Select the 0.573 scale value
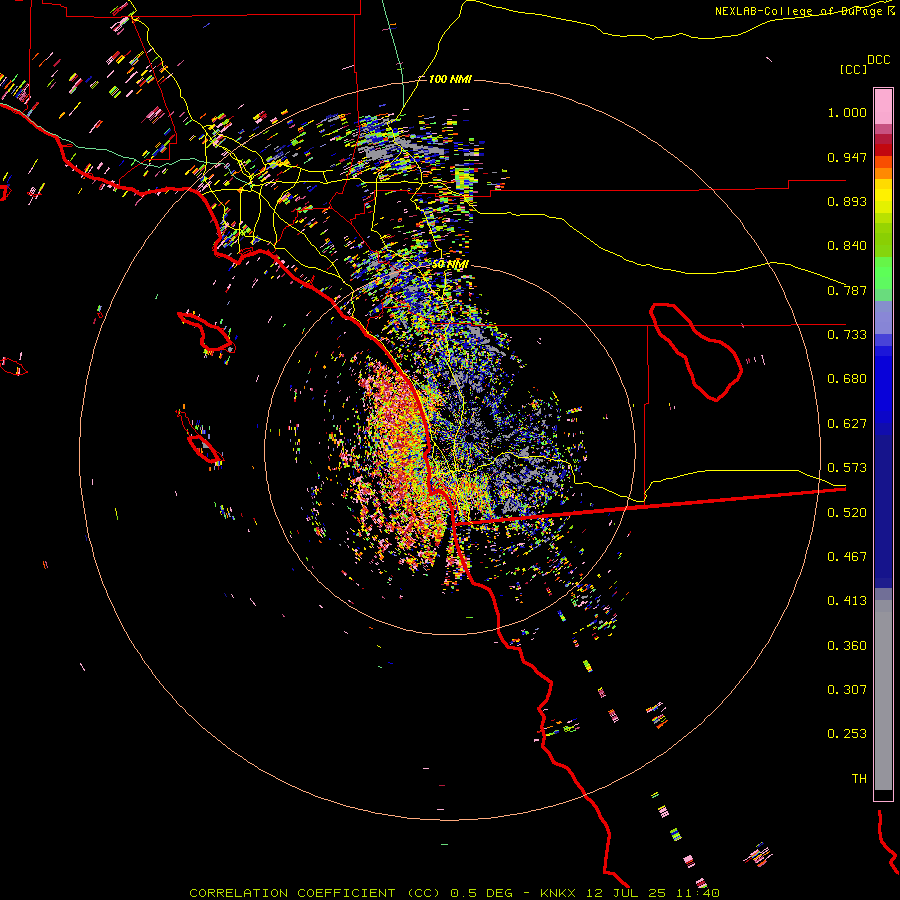Viewport: 900px width, 900px height. pyautogui.click(x=847, y=468)
